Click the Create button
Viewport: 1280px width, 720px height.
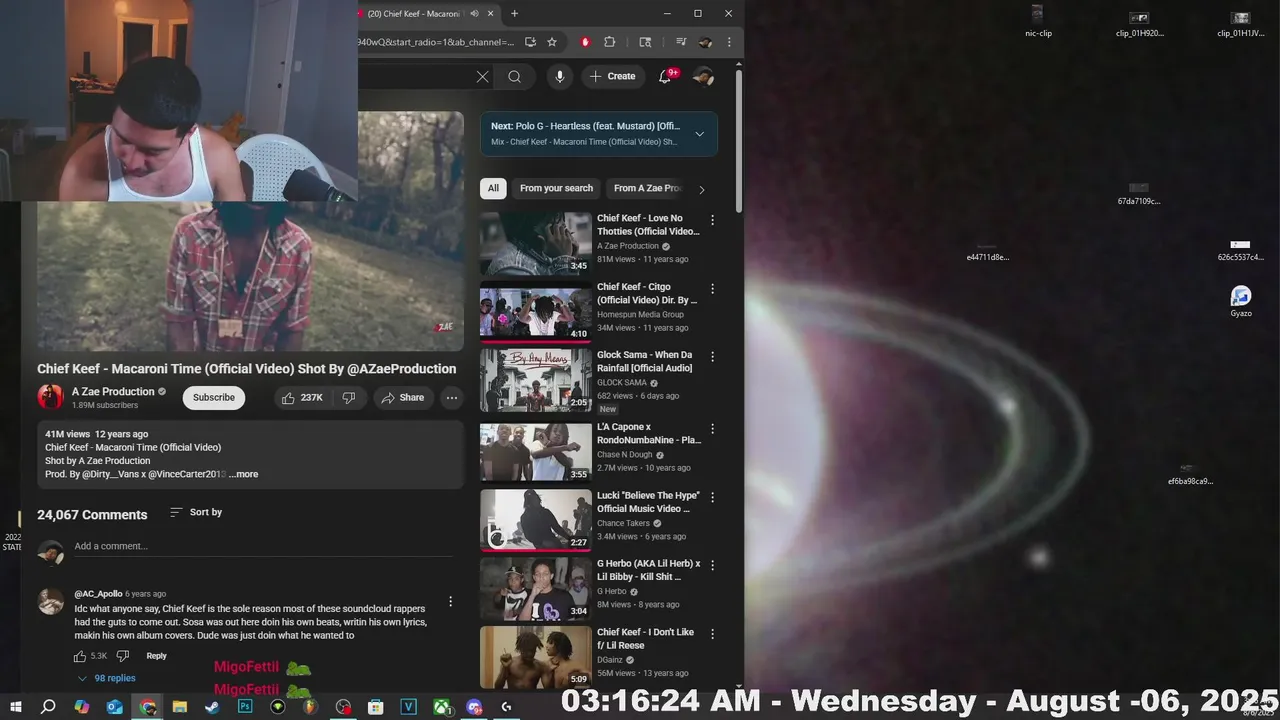tap(613, 76)
